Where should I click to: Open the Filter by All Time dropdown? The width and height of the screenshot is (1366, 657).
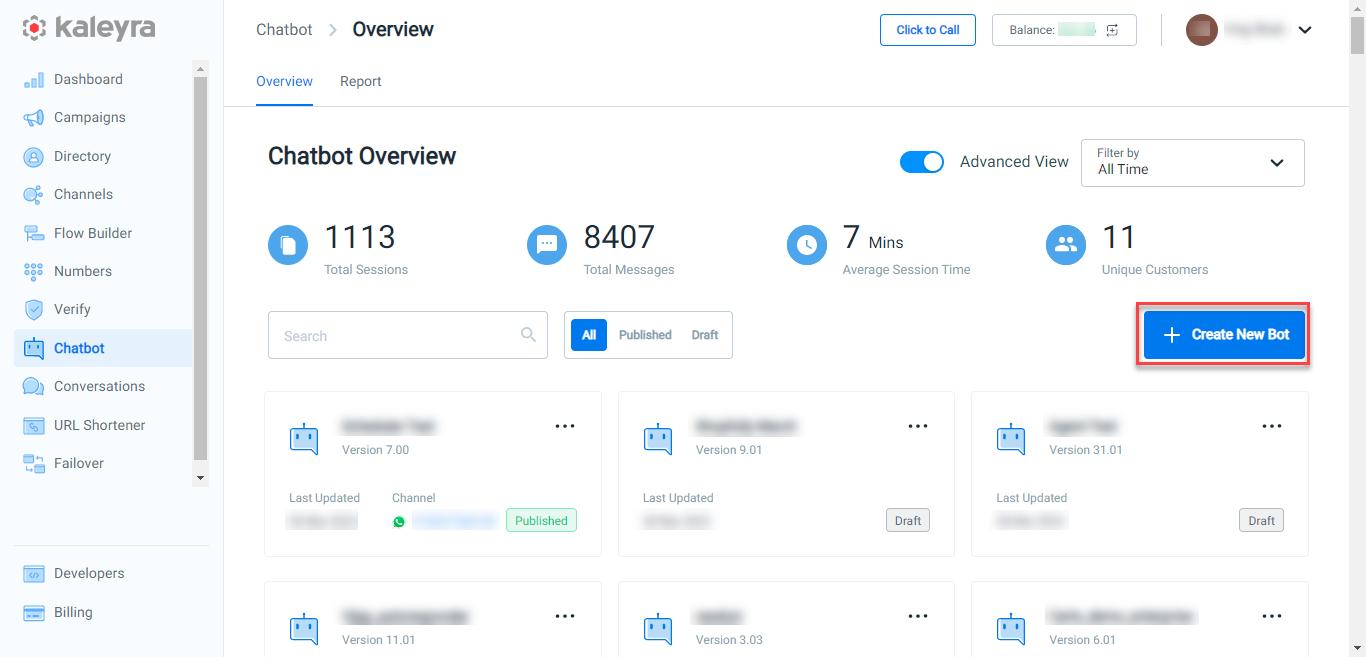[1193, 163]
